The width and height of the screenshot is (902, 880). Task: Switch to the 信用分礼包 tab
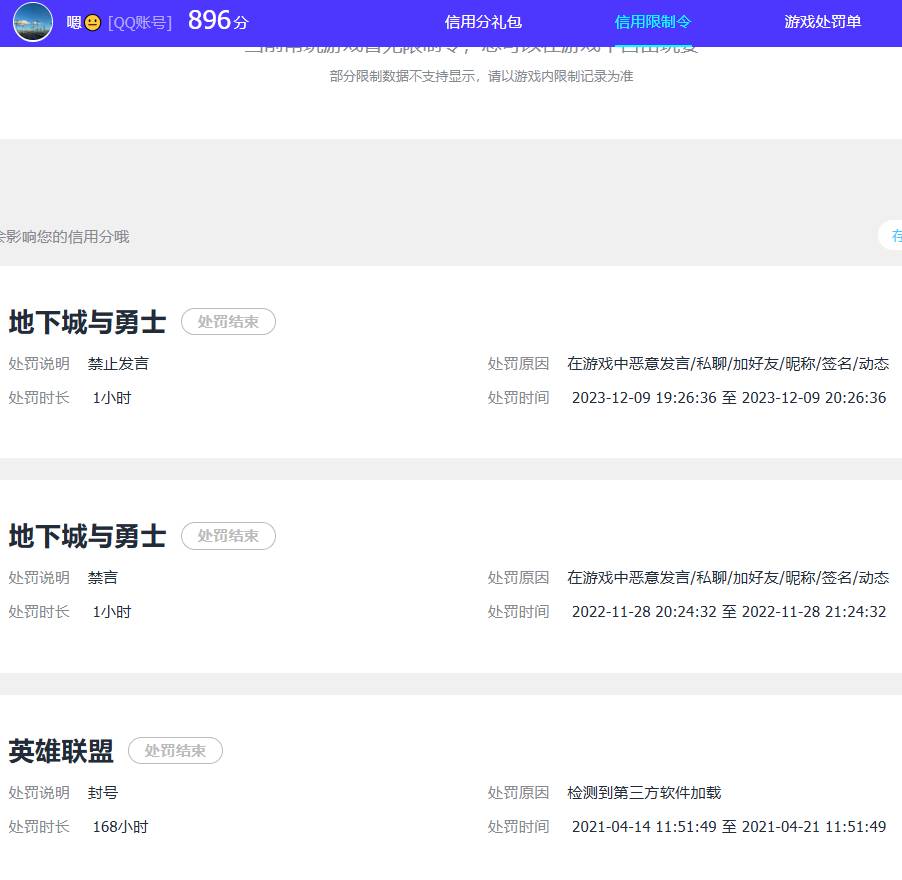coord(483,21)
